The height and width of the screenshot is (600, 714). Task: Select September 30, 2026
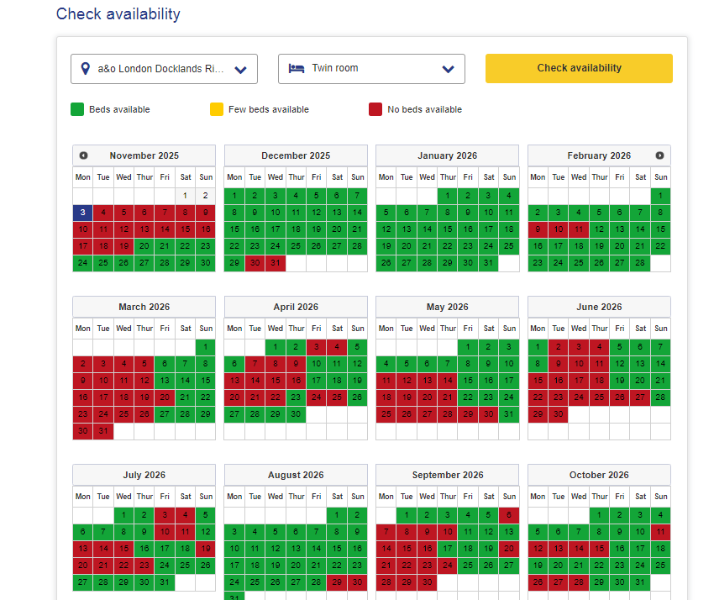click(x=427, y=582)
